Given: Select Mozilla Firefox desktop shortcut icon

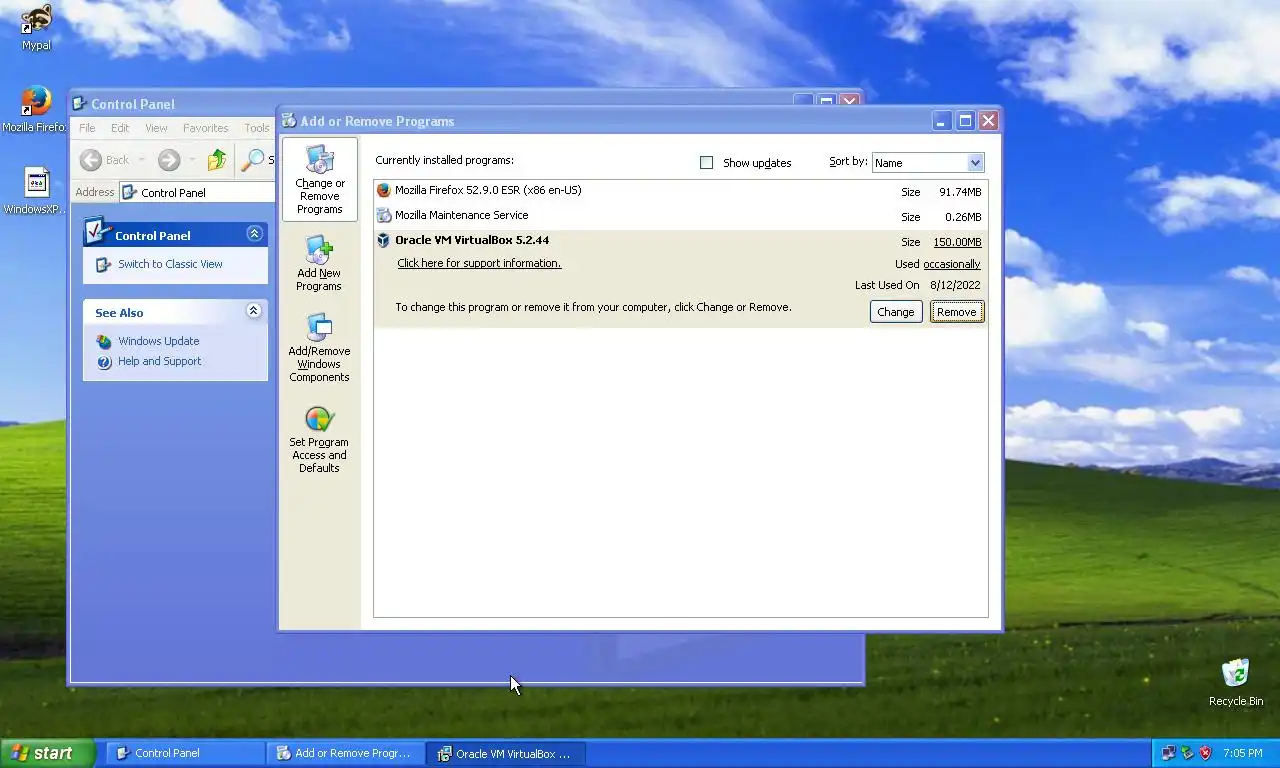Looking at the screenshot, I should (x=36, y=102).
